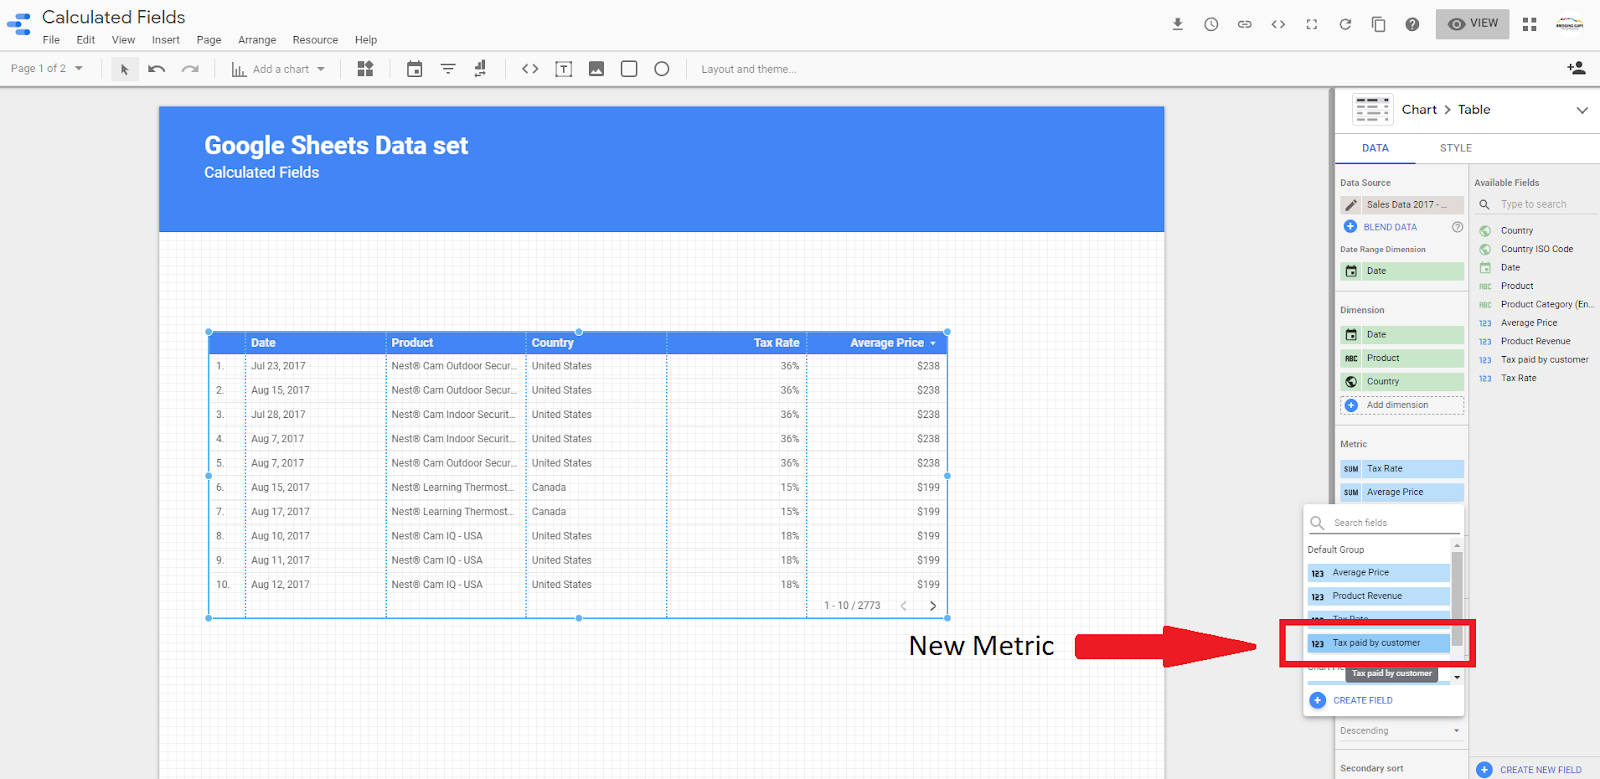Open the Add a chart dropdown

[x=279, y=69]
